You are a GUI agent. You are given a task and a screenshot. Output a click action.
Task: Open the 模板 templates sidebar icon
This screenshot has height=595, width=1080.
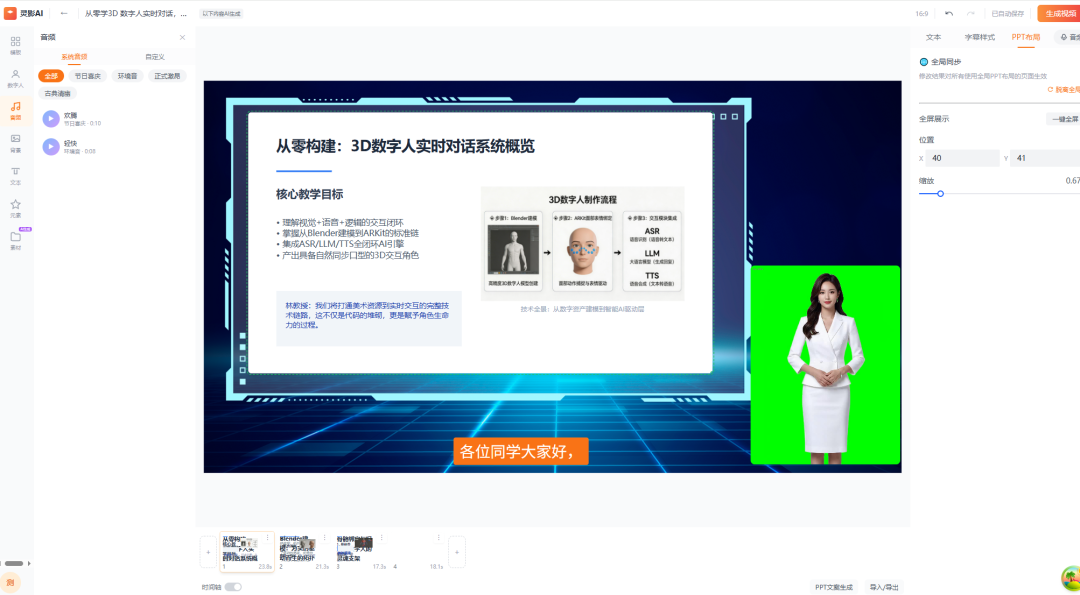(15, 45)
